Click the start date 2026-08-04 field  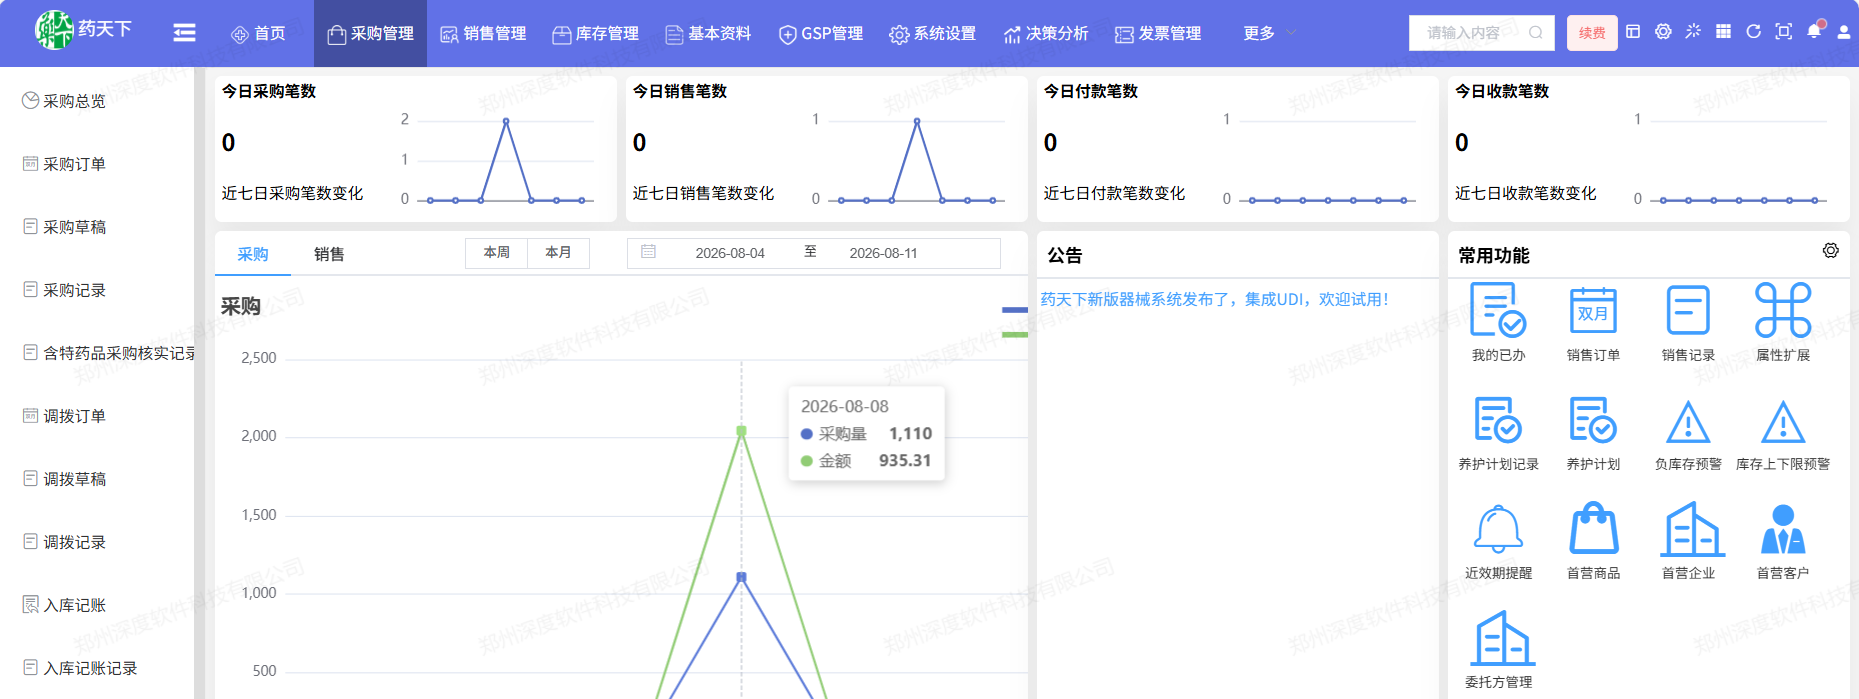click(730, 253)
